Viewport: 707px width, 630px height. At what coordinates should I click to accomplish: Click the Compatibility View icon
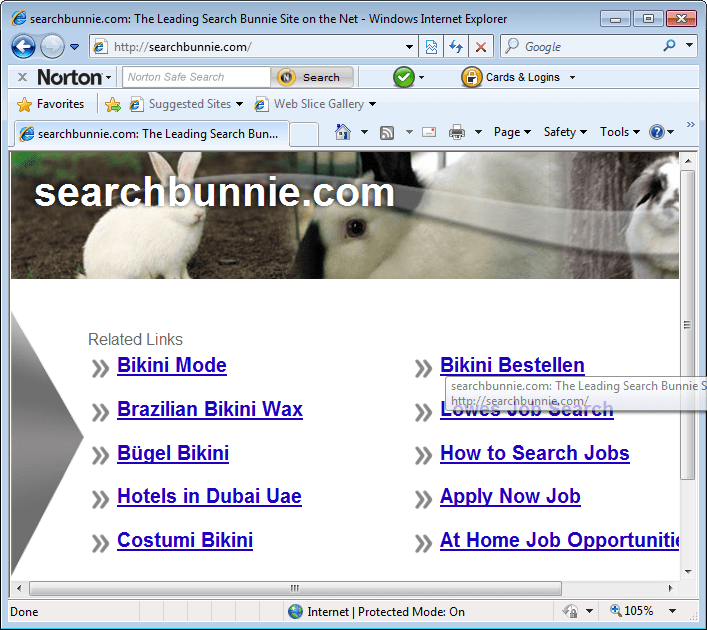[x=431, y=46]
